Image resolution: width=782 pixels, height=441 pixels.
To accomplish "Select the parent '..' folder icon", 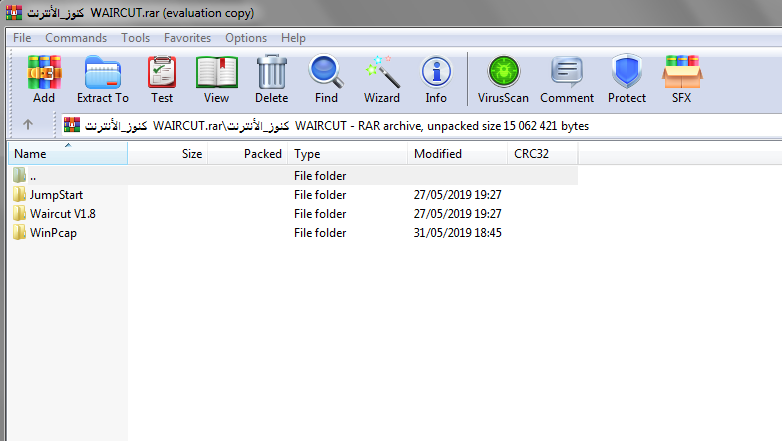I will pos(19,175).
